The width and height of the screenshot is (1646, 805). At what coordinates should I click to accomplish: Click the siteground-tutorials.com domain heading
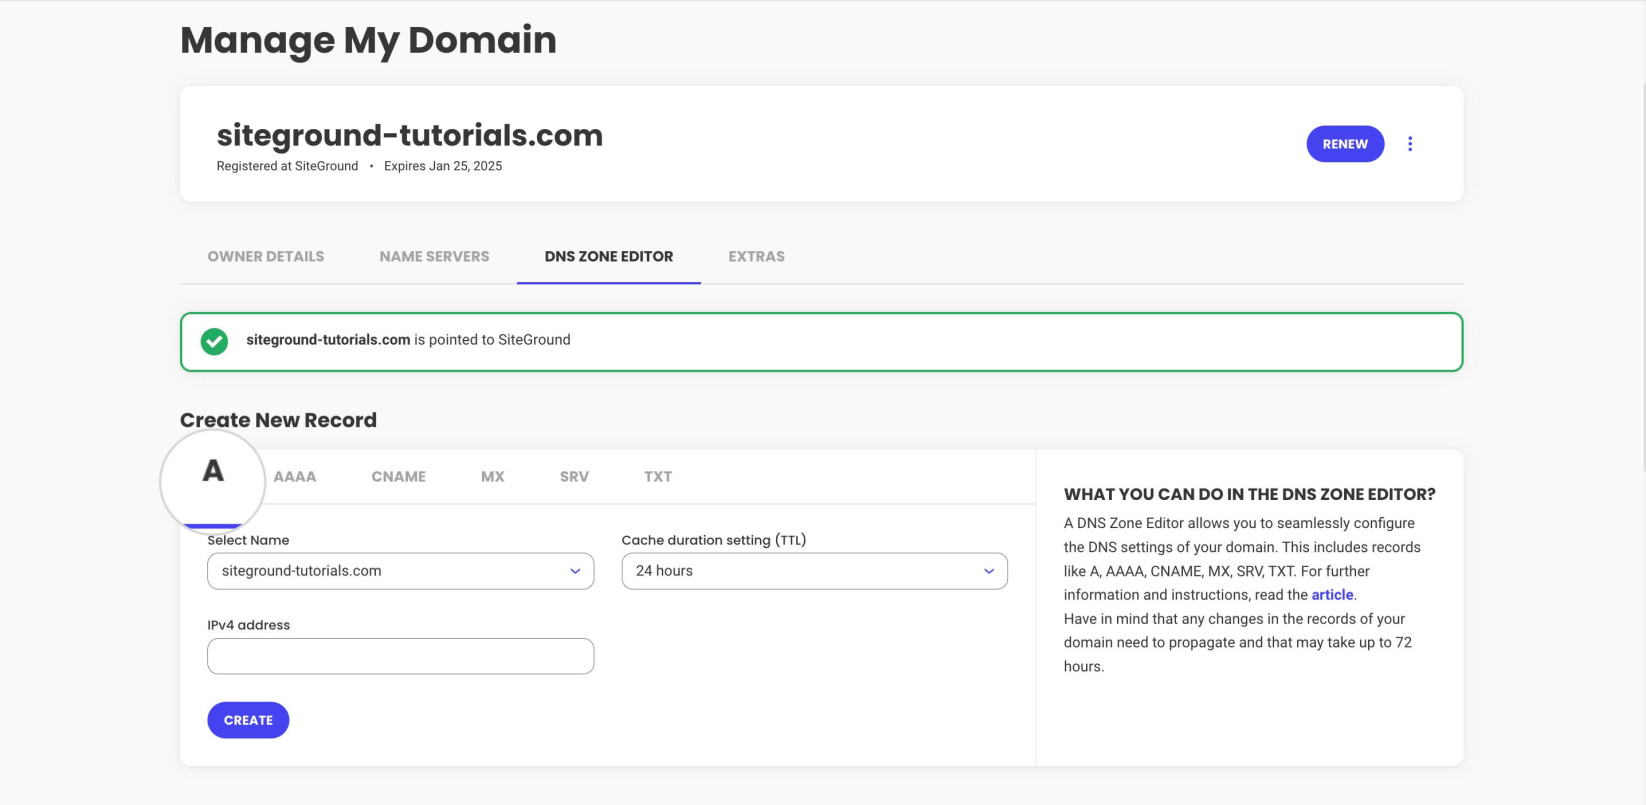410,135
